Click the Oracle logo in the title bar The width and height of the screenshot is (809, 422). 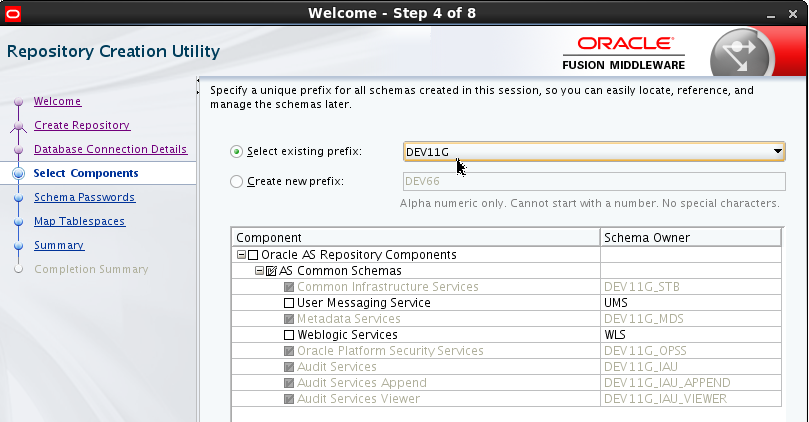coord(12,13)
